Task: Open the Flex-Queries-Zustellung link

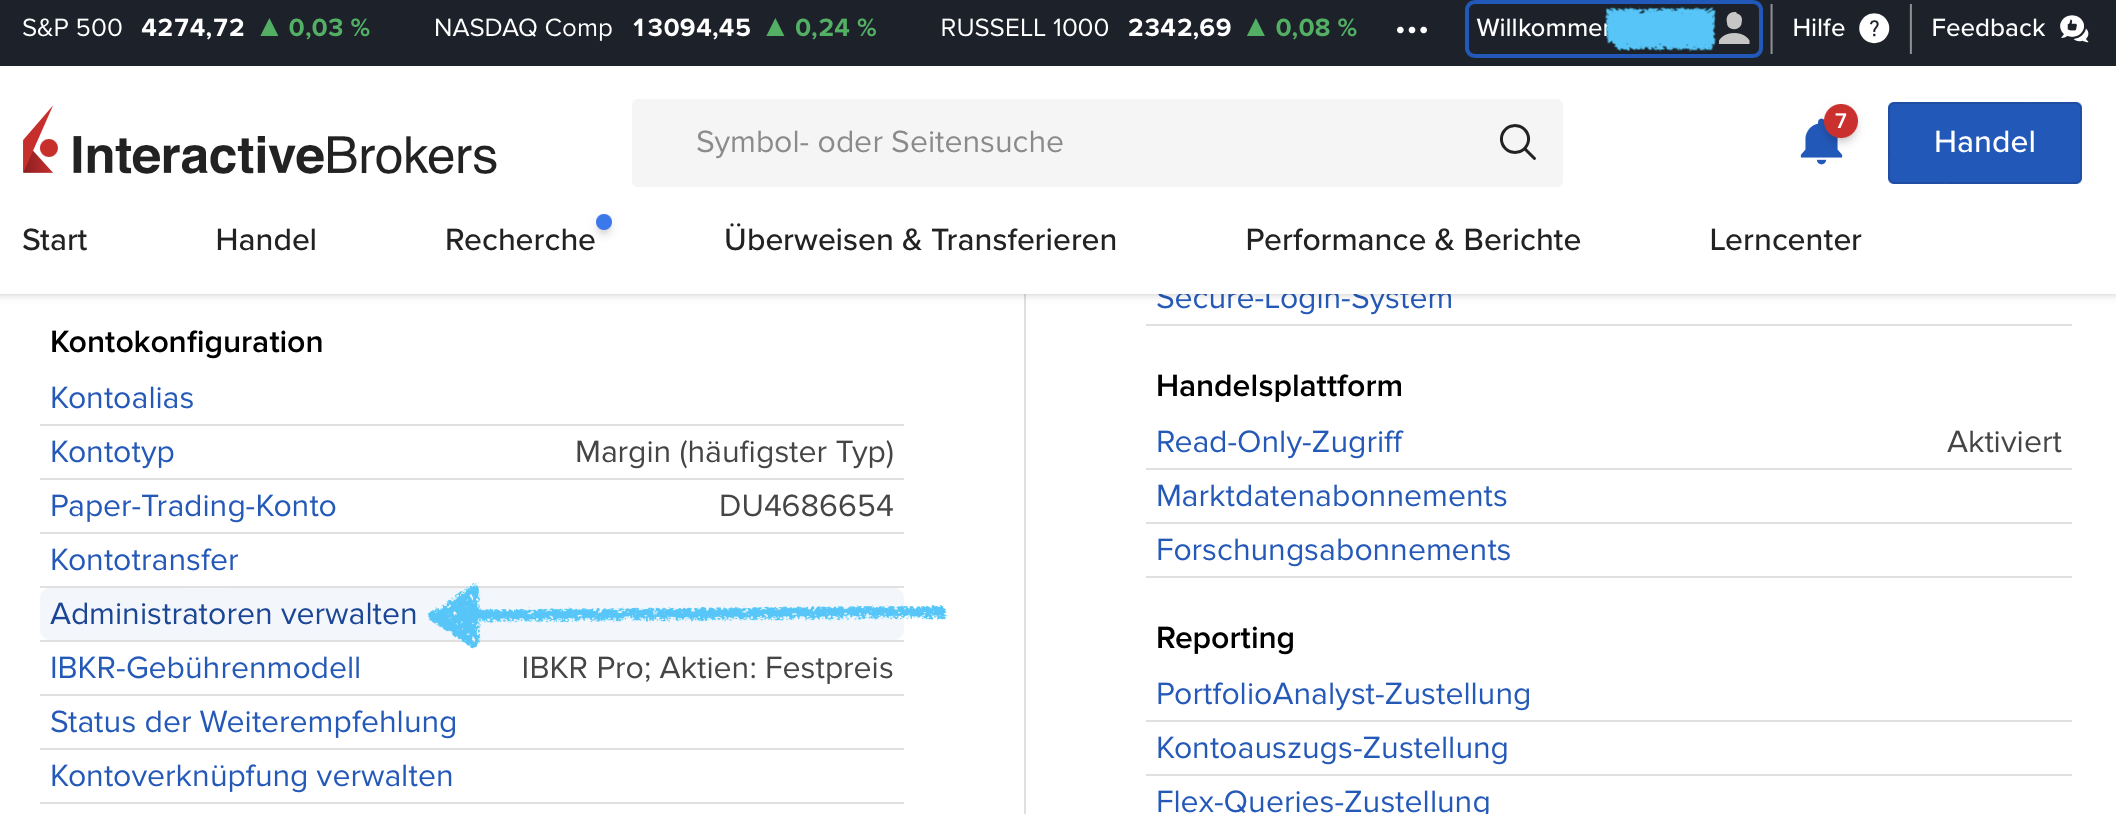Action: point(1323,801)
